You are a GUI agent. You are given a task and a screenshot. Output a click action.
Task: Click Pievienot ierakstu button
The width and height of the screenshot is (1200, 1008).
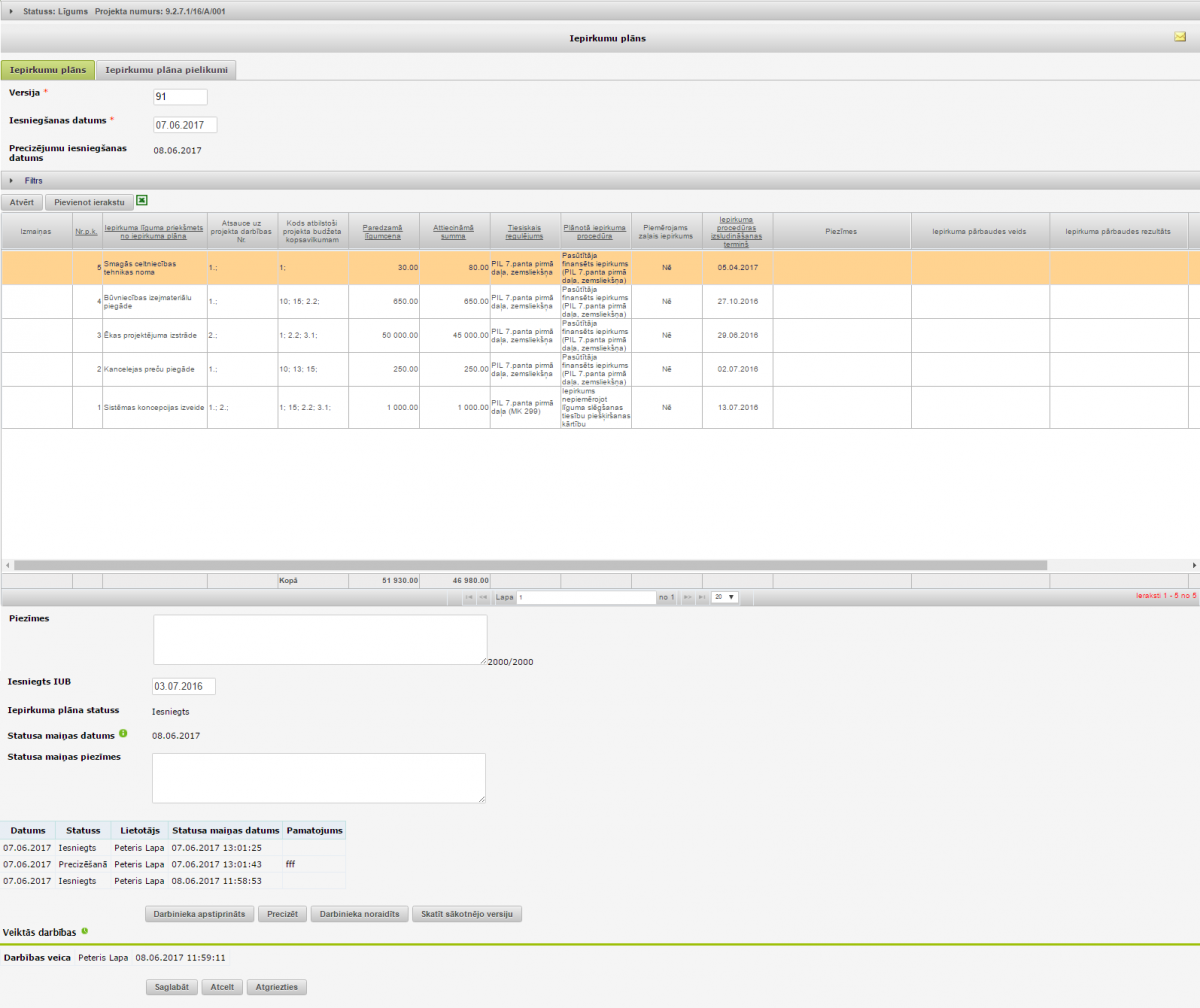[89, 201]
